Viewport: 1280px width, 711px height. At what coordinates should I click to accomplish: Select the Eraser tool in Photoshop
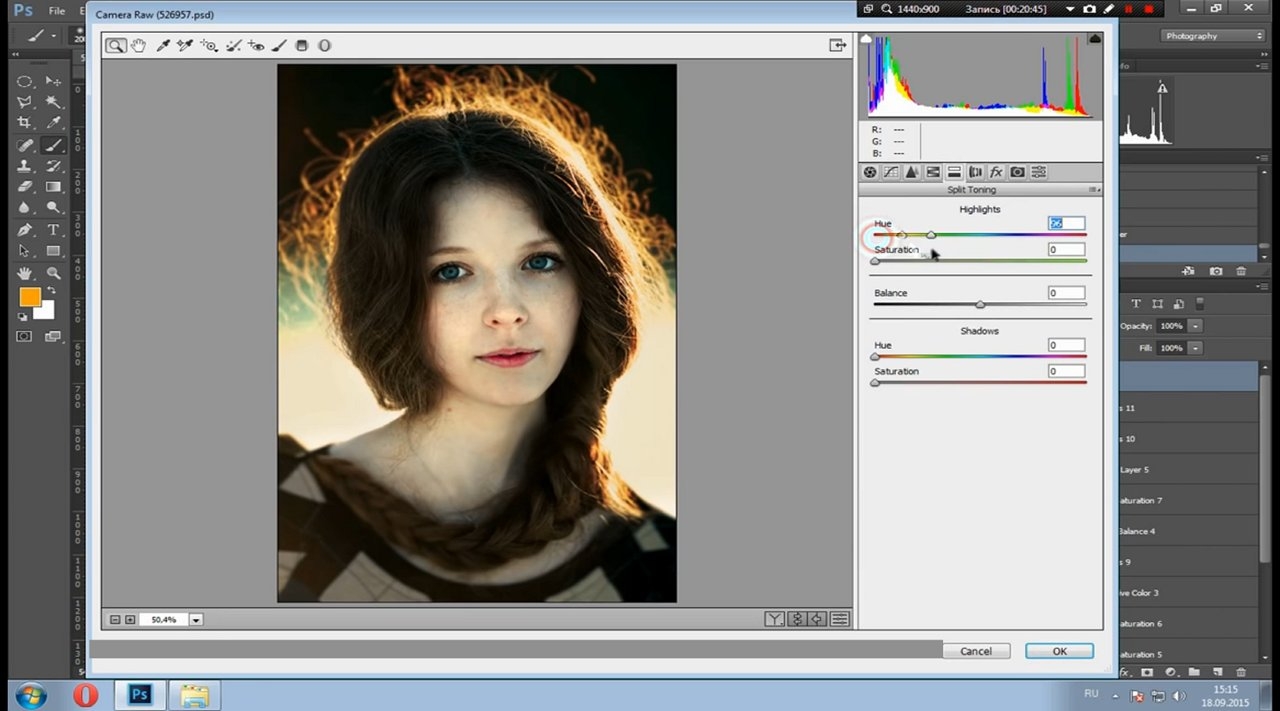[25, 187]
